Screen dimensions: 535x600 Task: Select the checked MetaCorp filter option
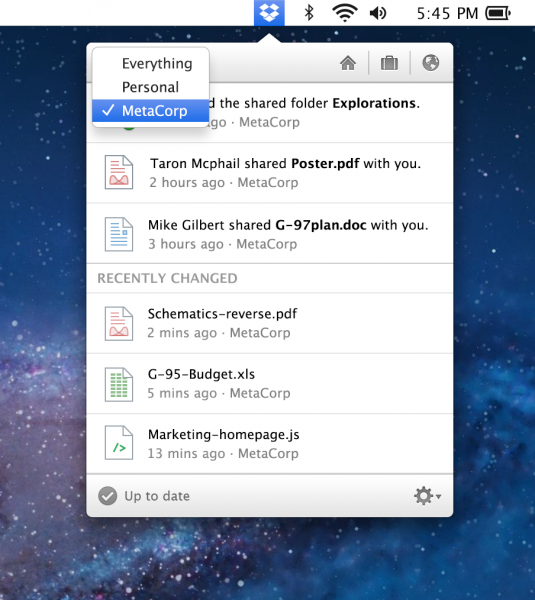click(x=150, y=111)
